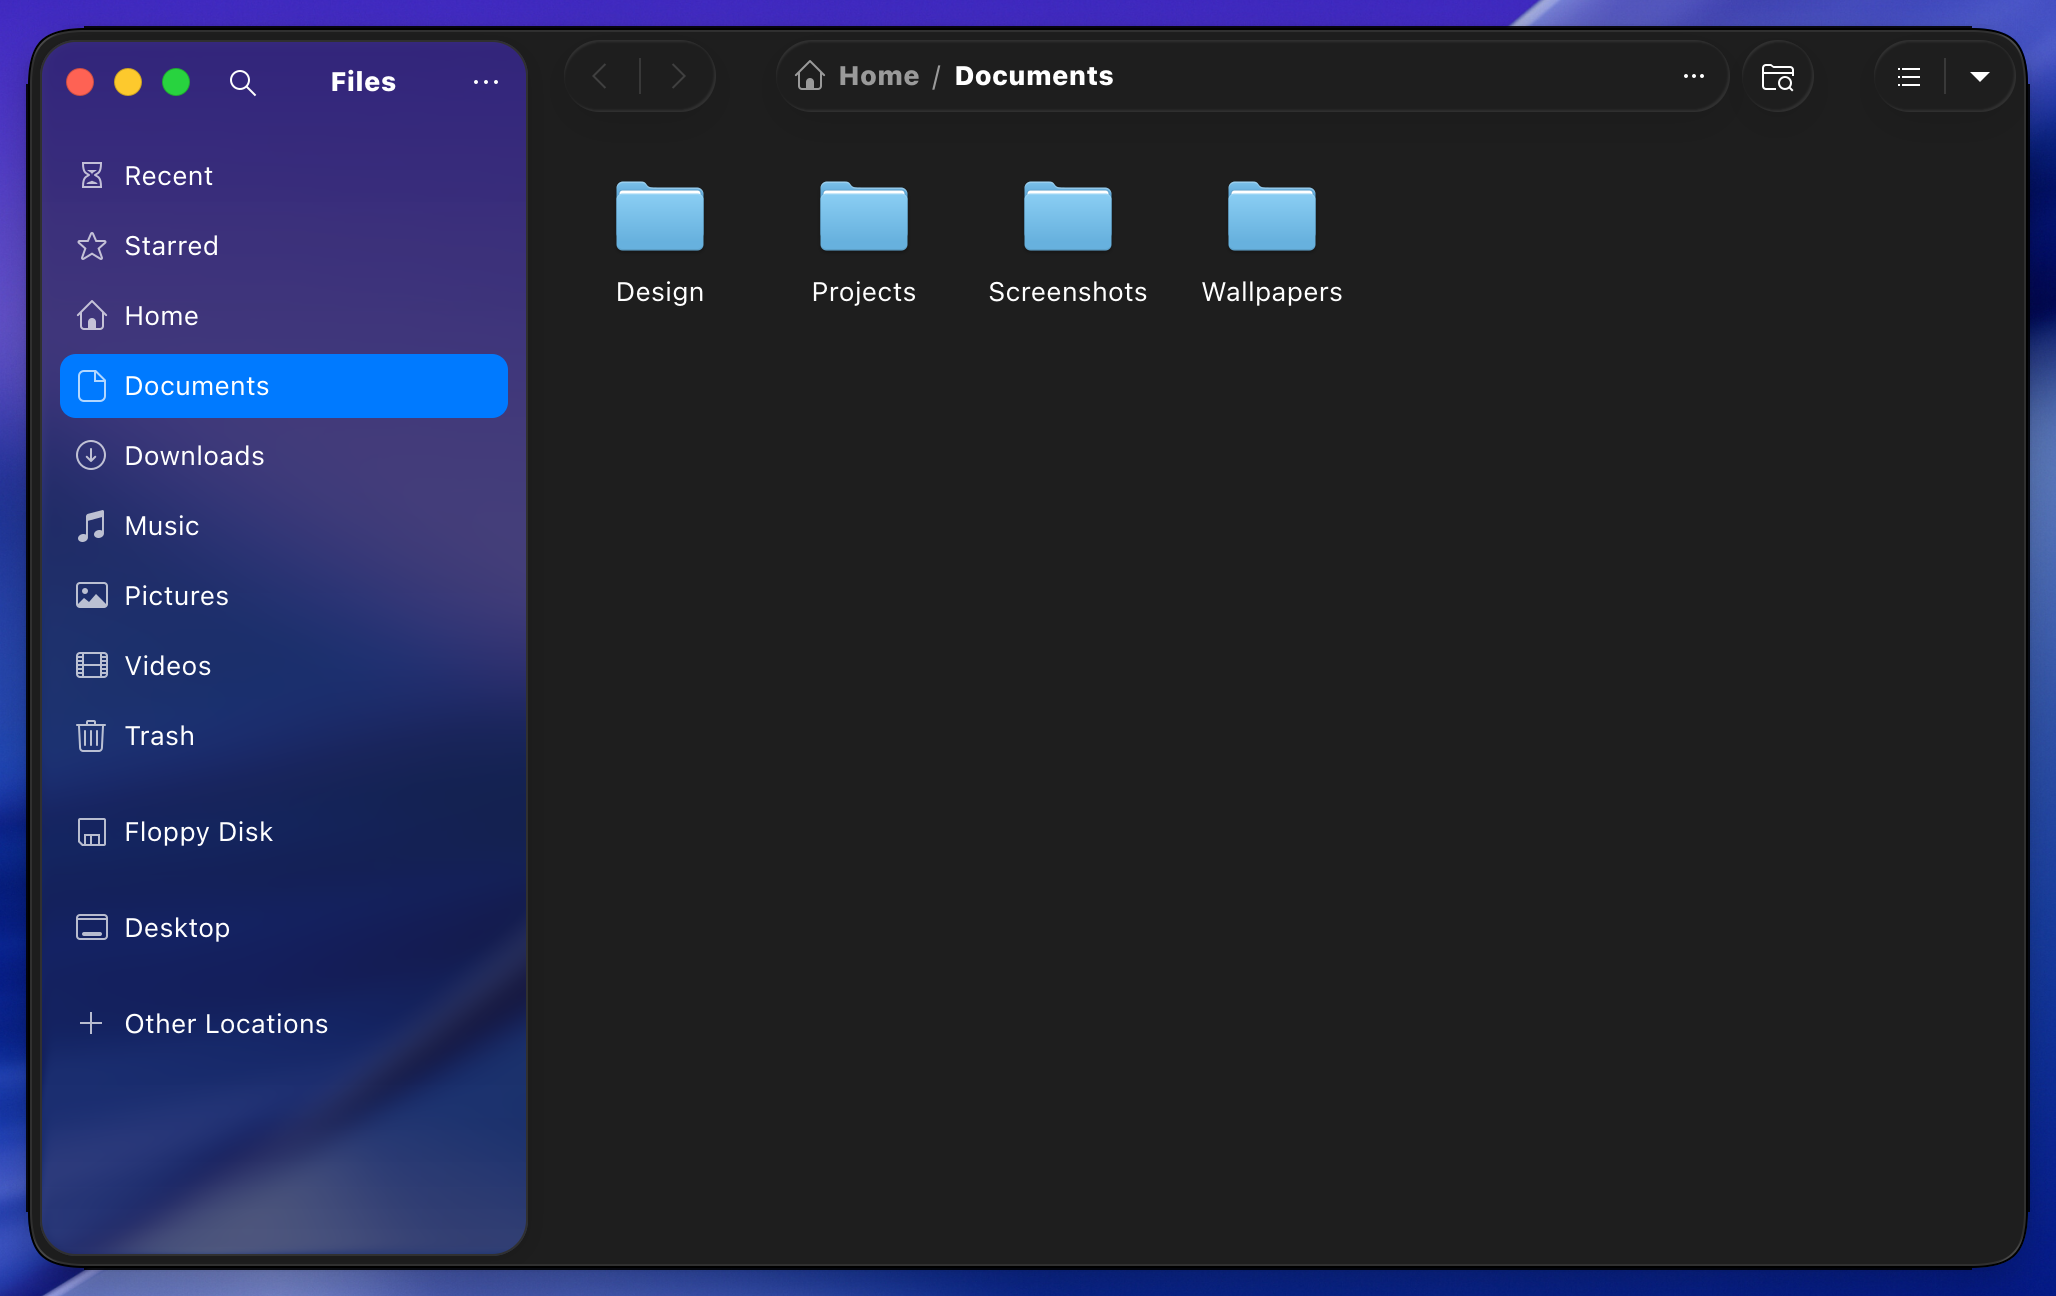The width and height of the screenshot is (2056, 1296).
Task: Click the Videos film-strip icon
Action: (91, 666)
